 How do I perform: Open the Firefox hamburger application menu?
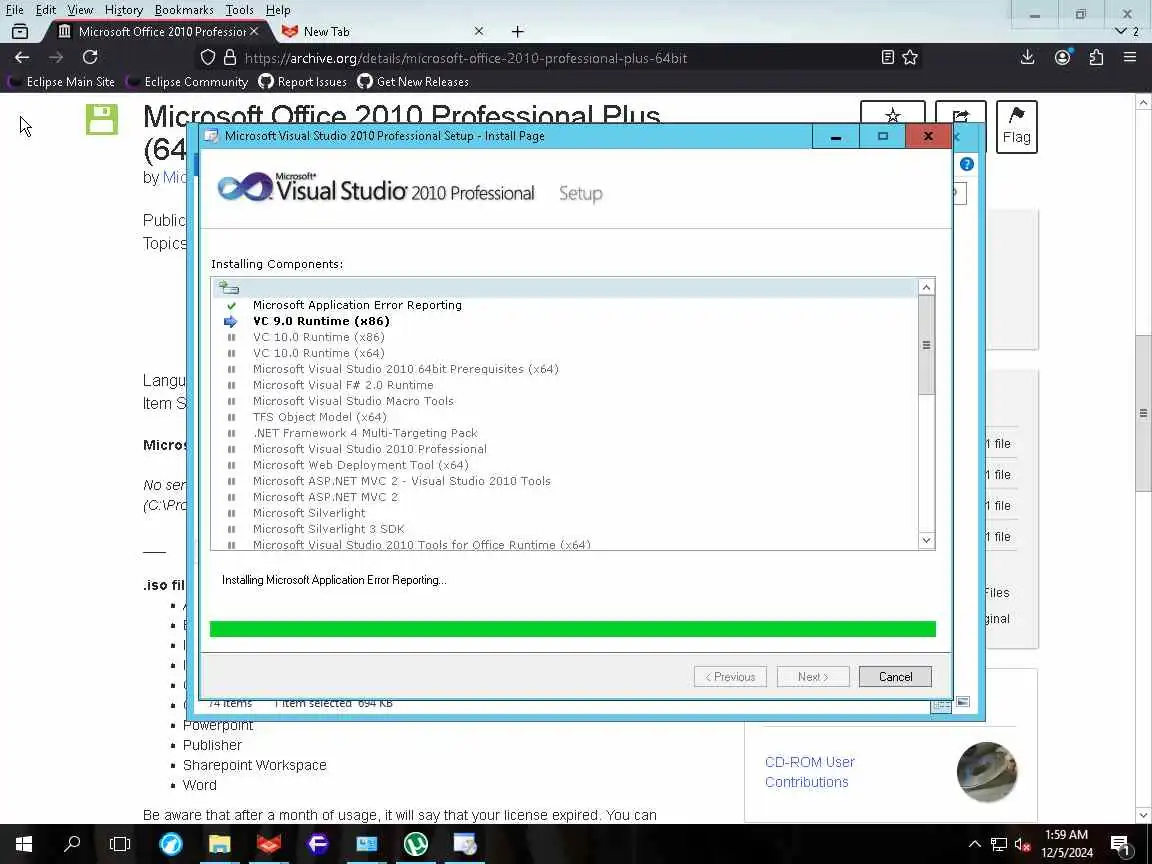point(1130,57)
